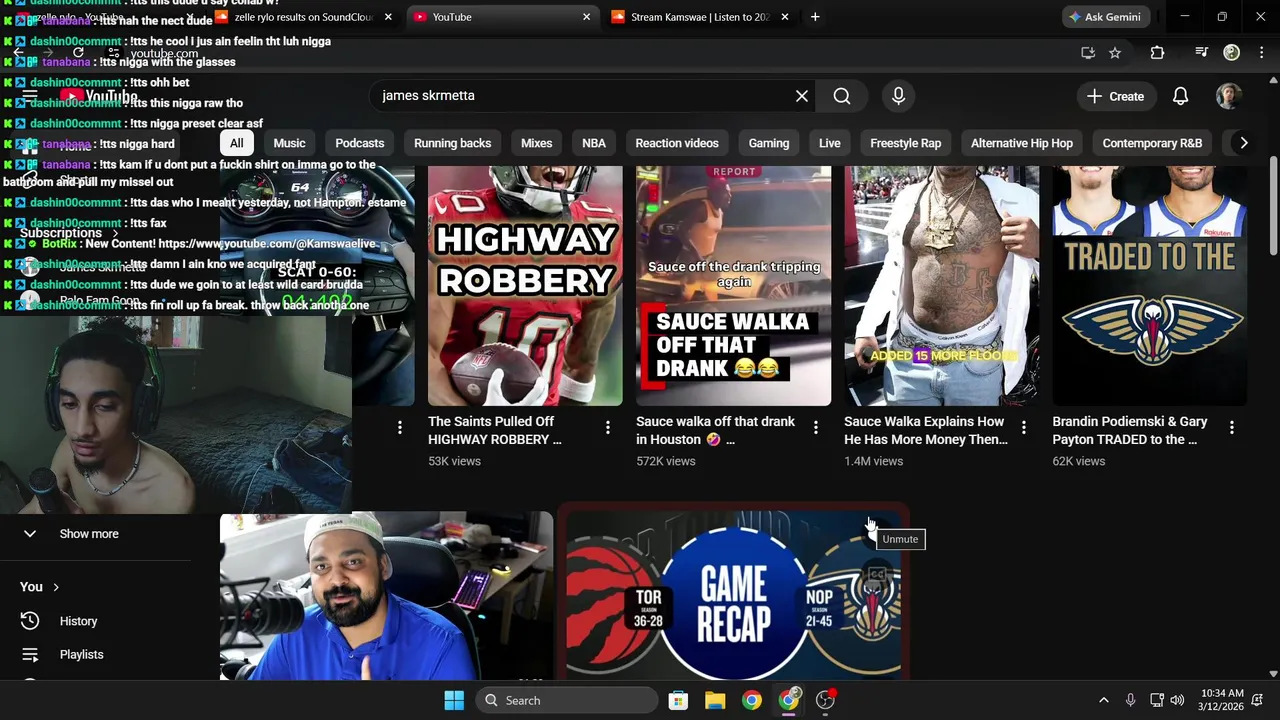Open more options for Brandin Podiemski video
Viewport: 1280px width, 720px height.
[x=1231, y=428]
